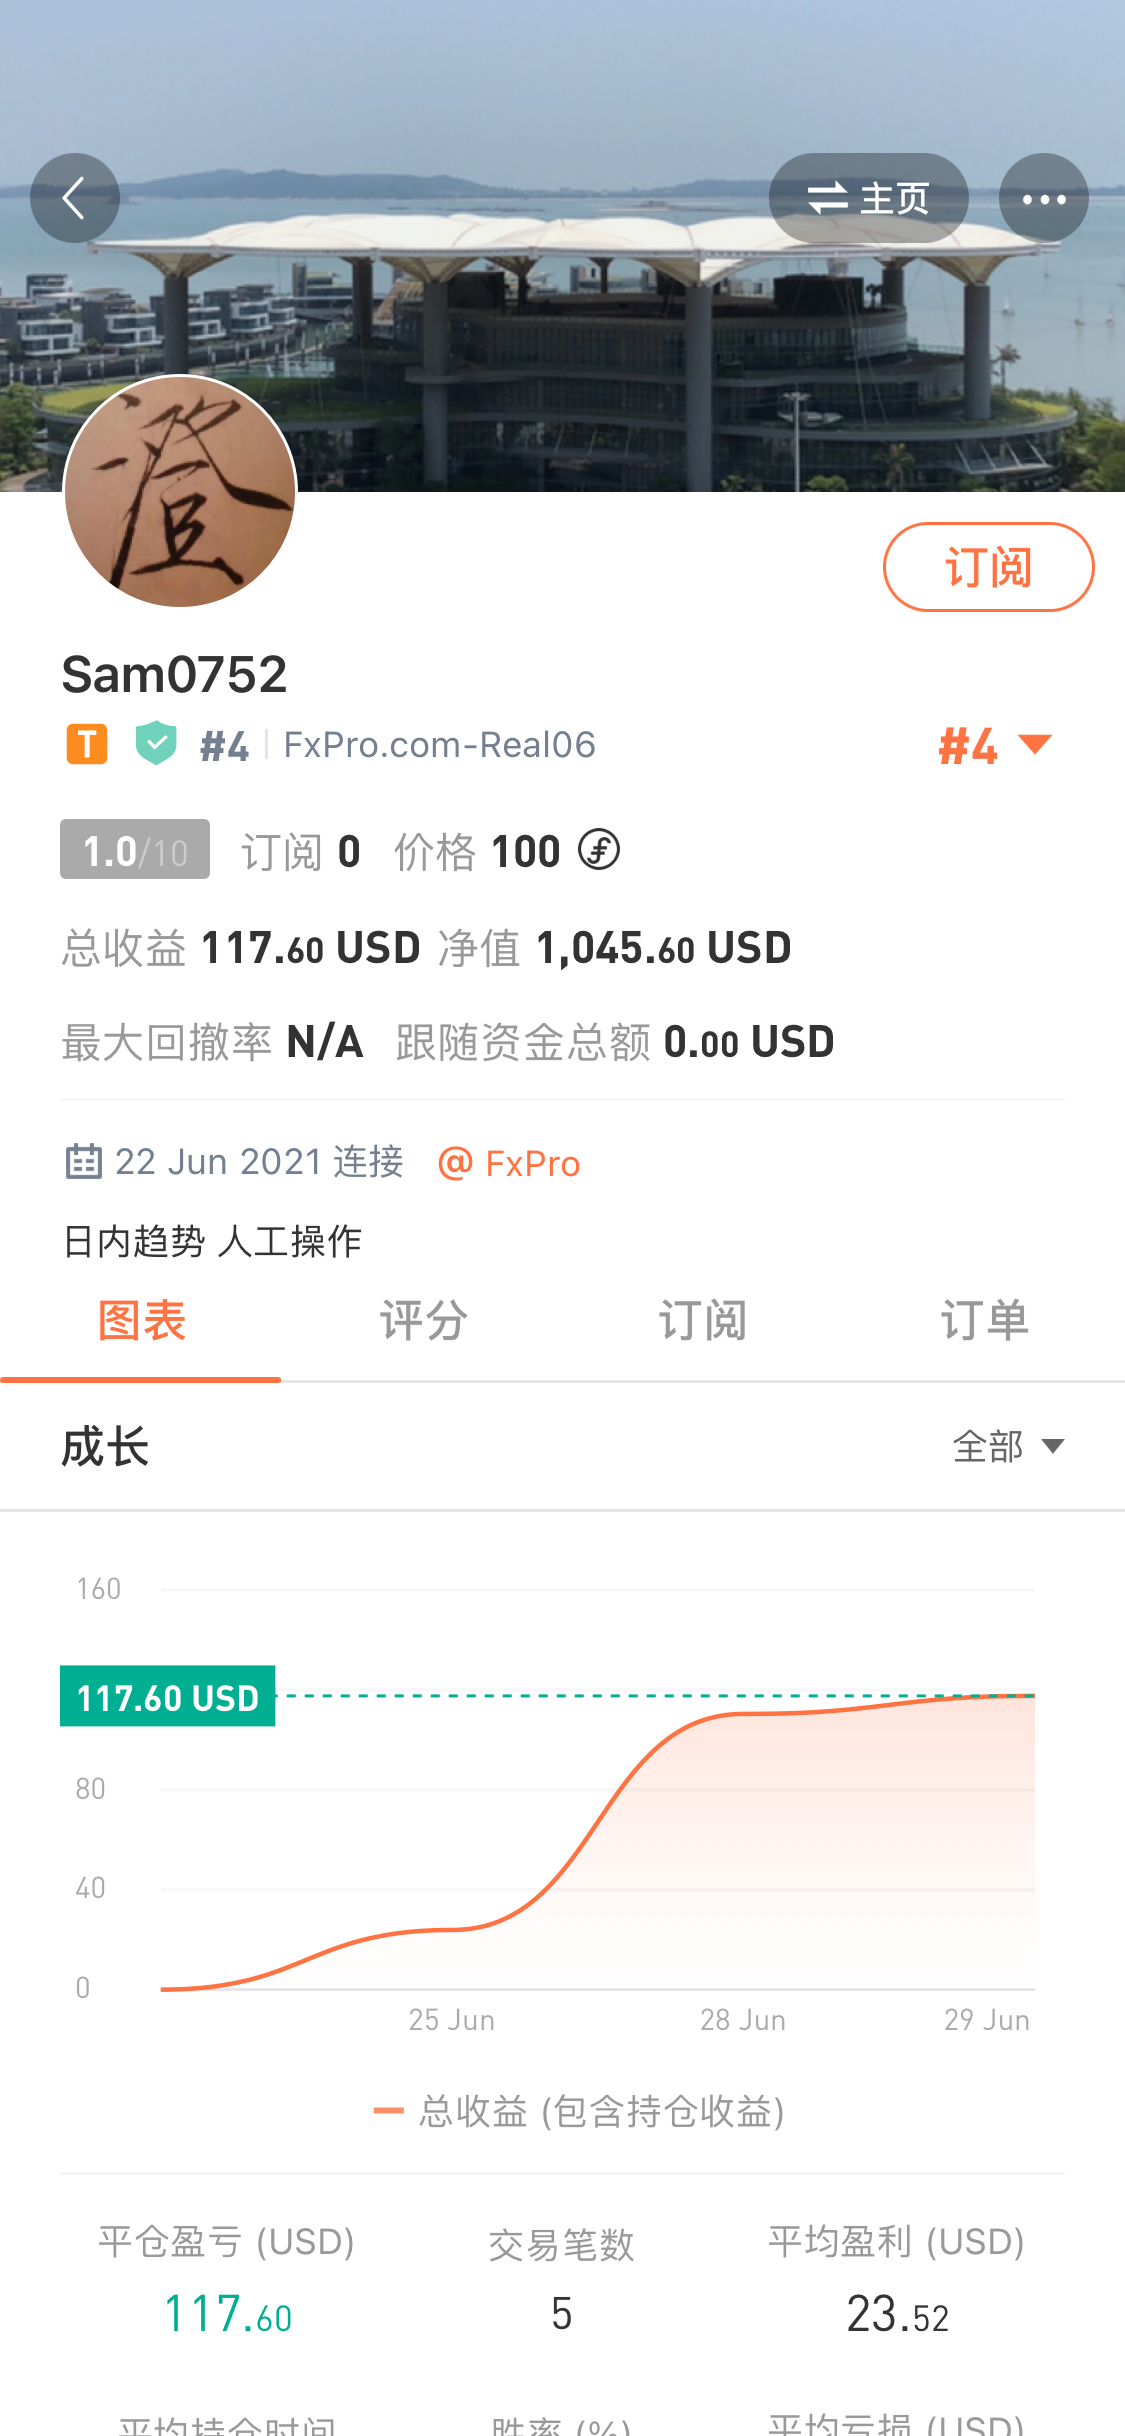Tap the 1.0/10 rating badge
This screenshot has height=2436, width=1125.
click(135, 850)
